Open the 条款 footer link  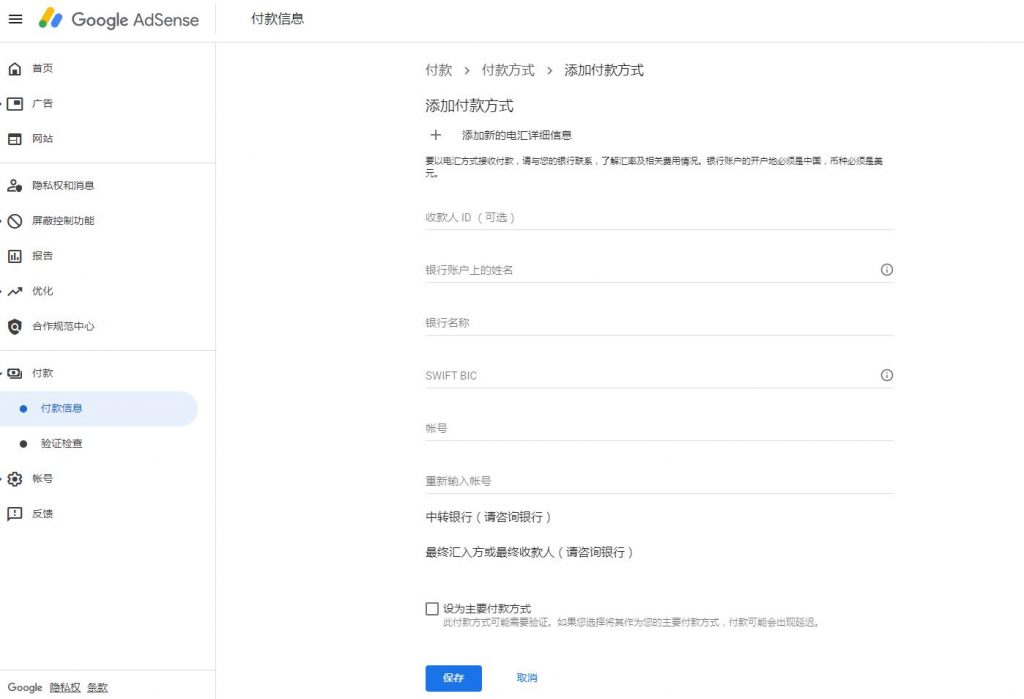tap(97, 688)
